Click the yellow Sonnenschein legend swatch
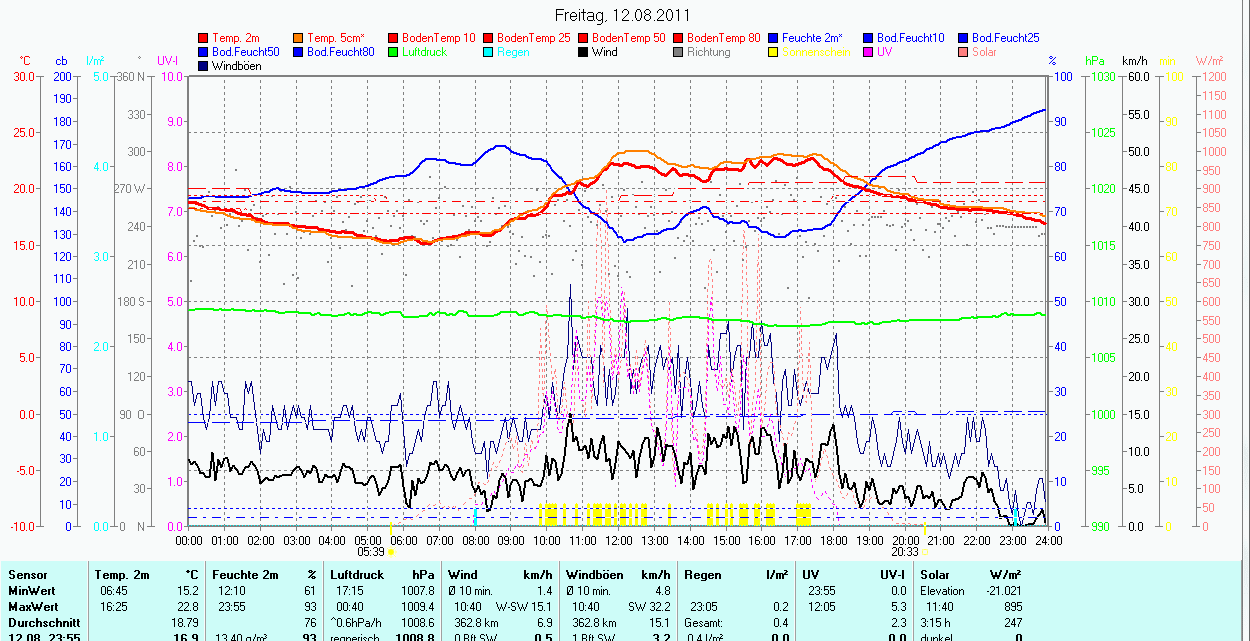Viewport: 1250px width, 641px height. pos(772,52)
